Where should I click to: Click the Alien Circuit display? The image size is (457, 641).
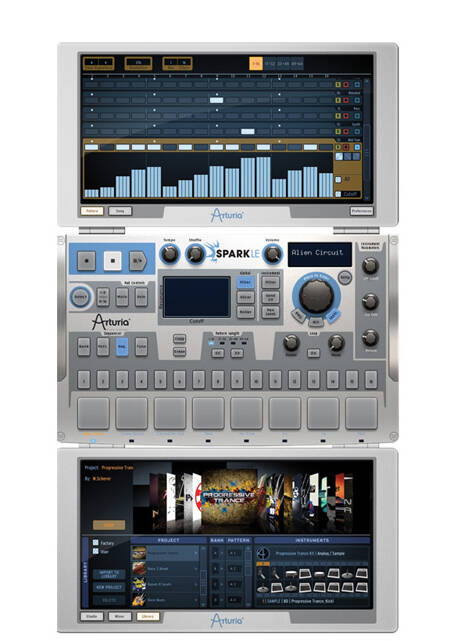point(320,254)
